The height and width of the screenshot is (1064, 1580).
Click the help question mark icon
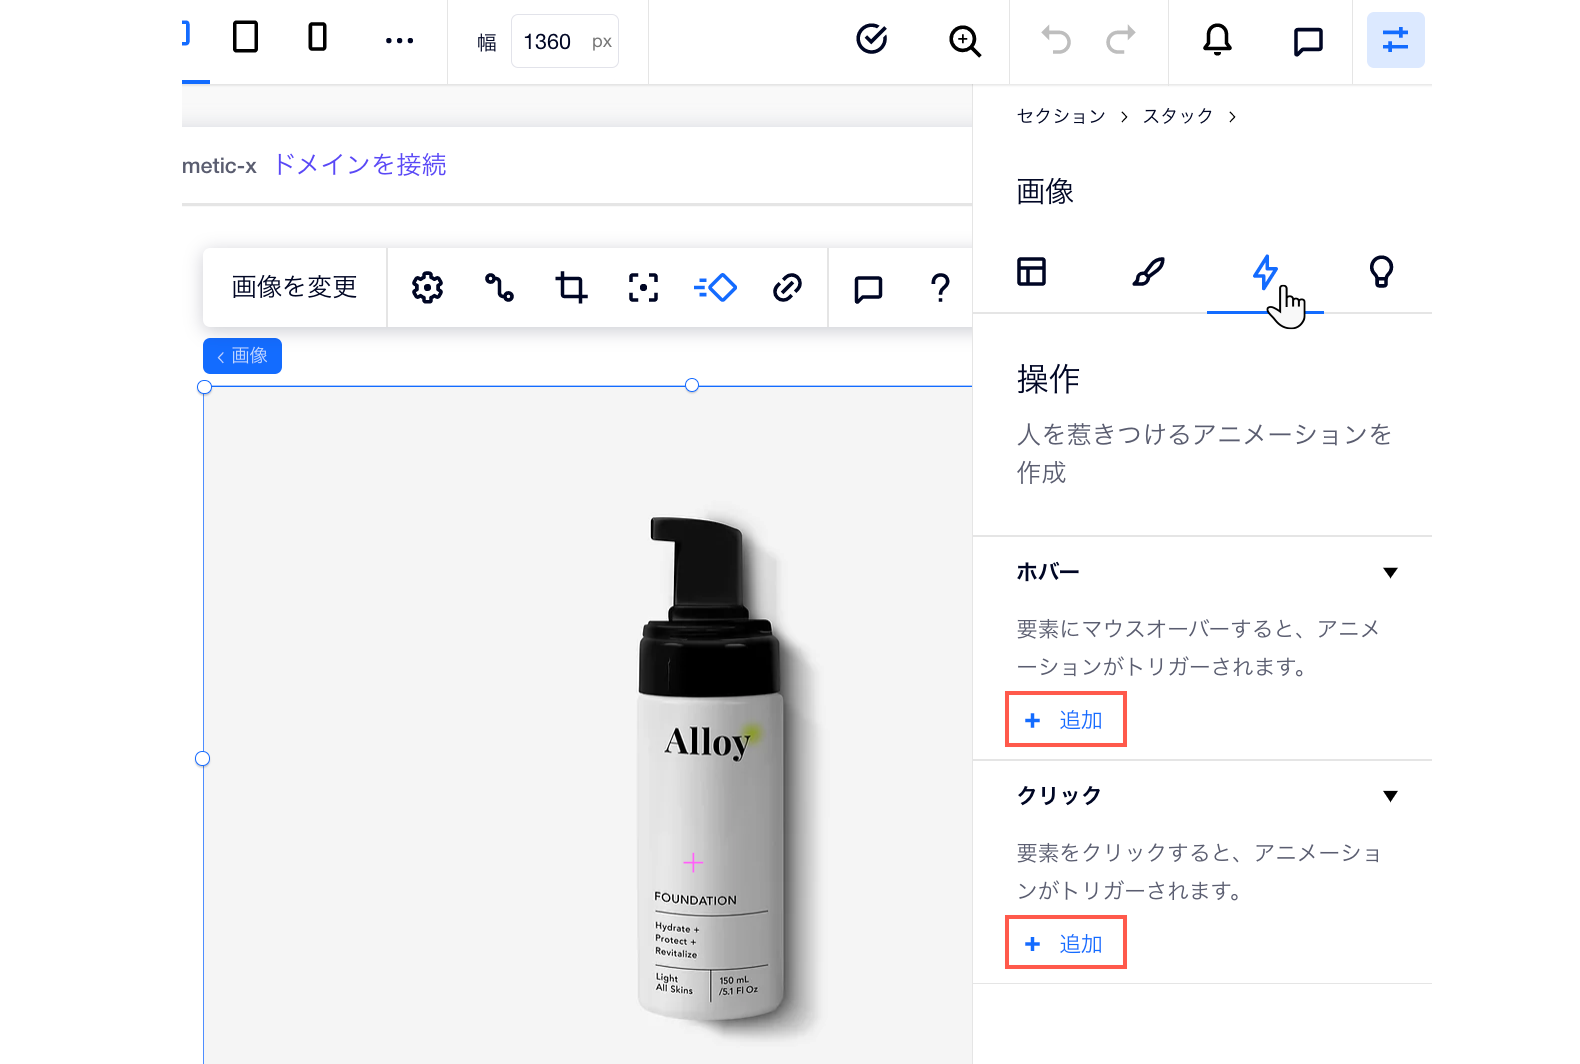tap(940, 288)
